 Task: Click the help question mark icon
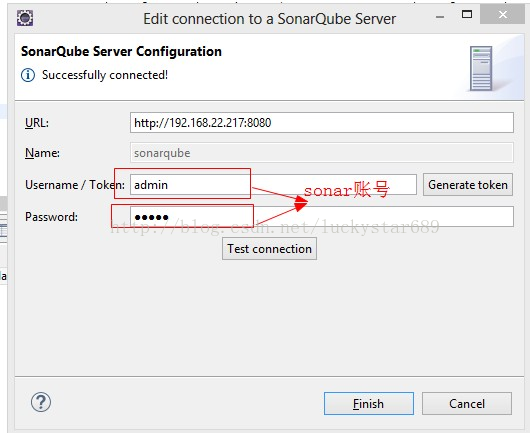point(41,402)
